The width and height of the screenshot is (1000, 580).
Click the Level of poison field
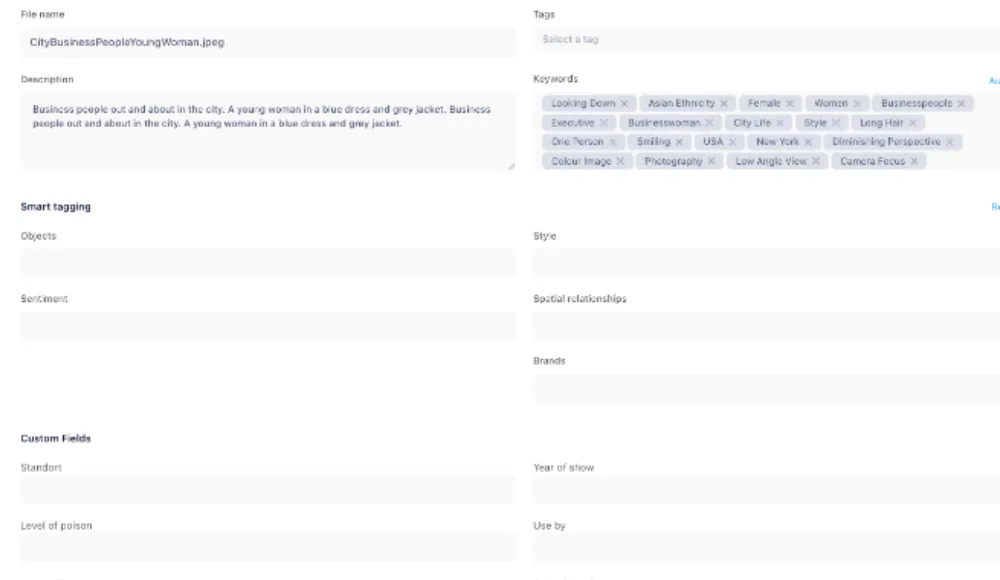pos(268,547)
